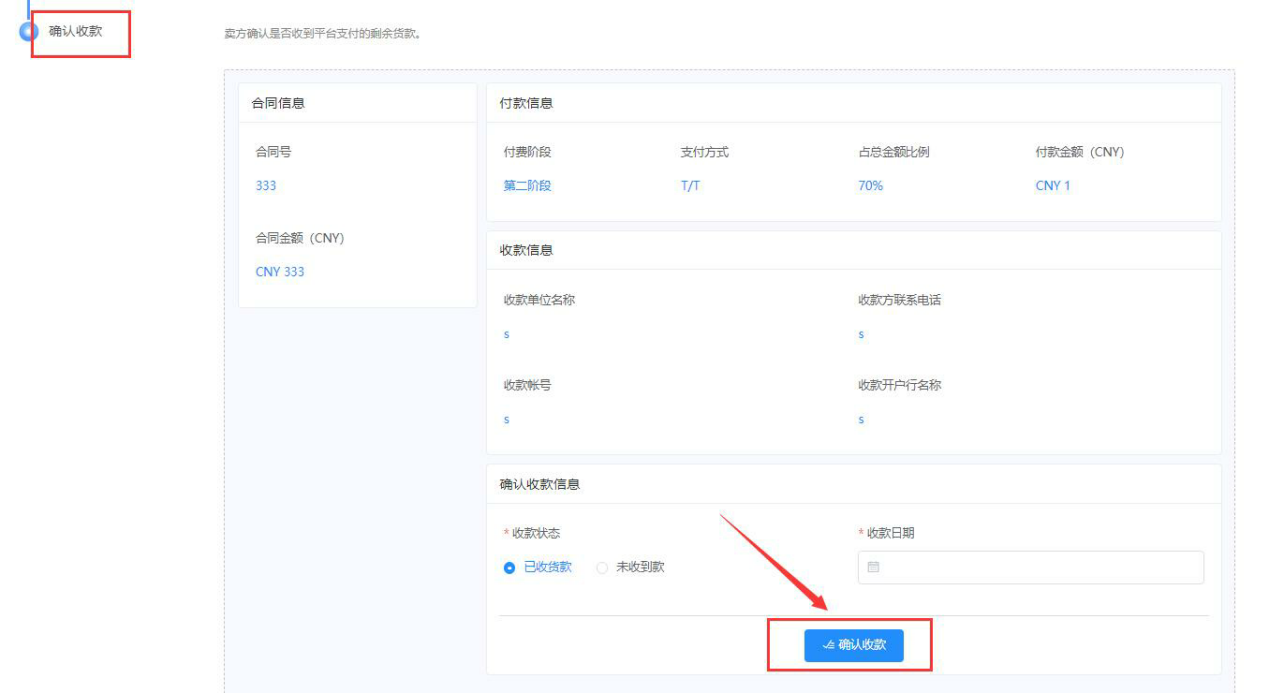1269x693 pixels.
Task: Click the 收款开户行名称 label
Action: (x=899, y=385)
